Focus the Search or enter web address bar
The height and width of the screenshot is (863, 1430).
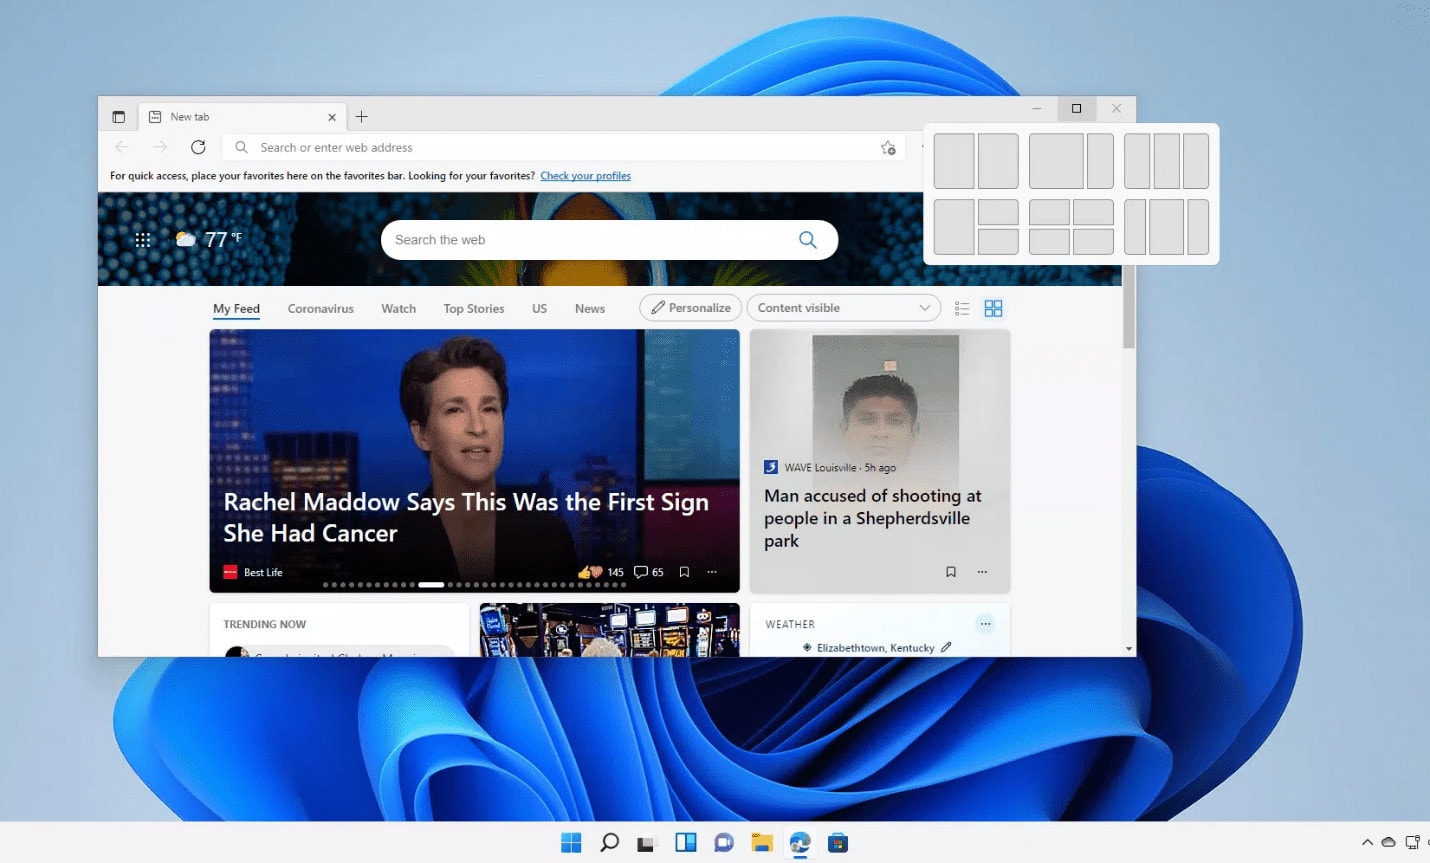pos(563,147)
